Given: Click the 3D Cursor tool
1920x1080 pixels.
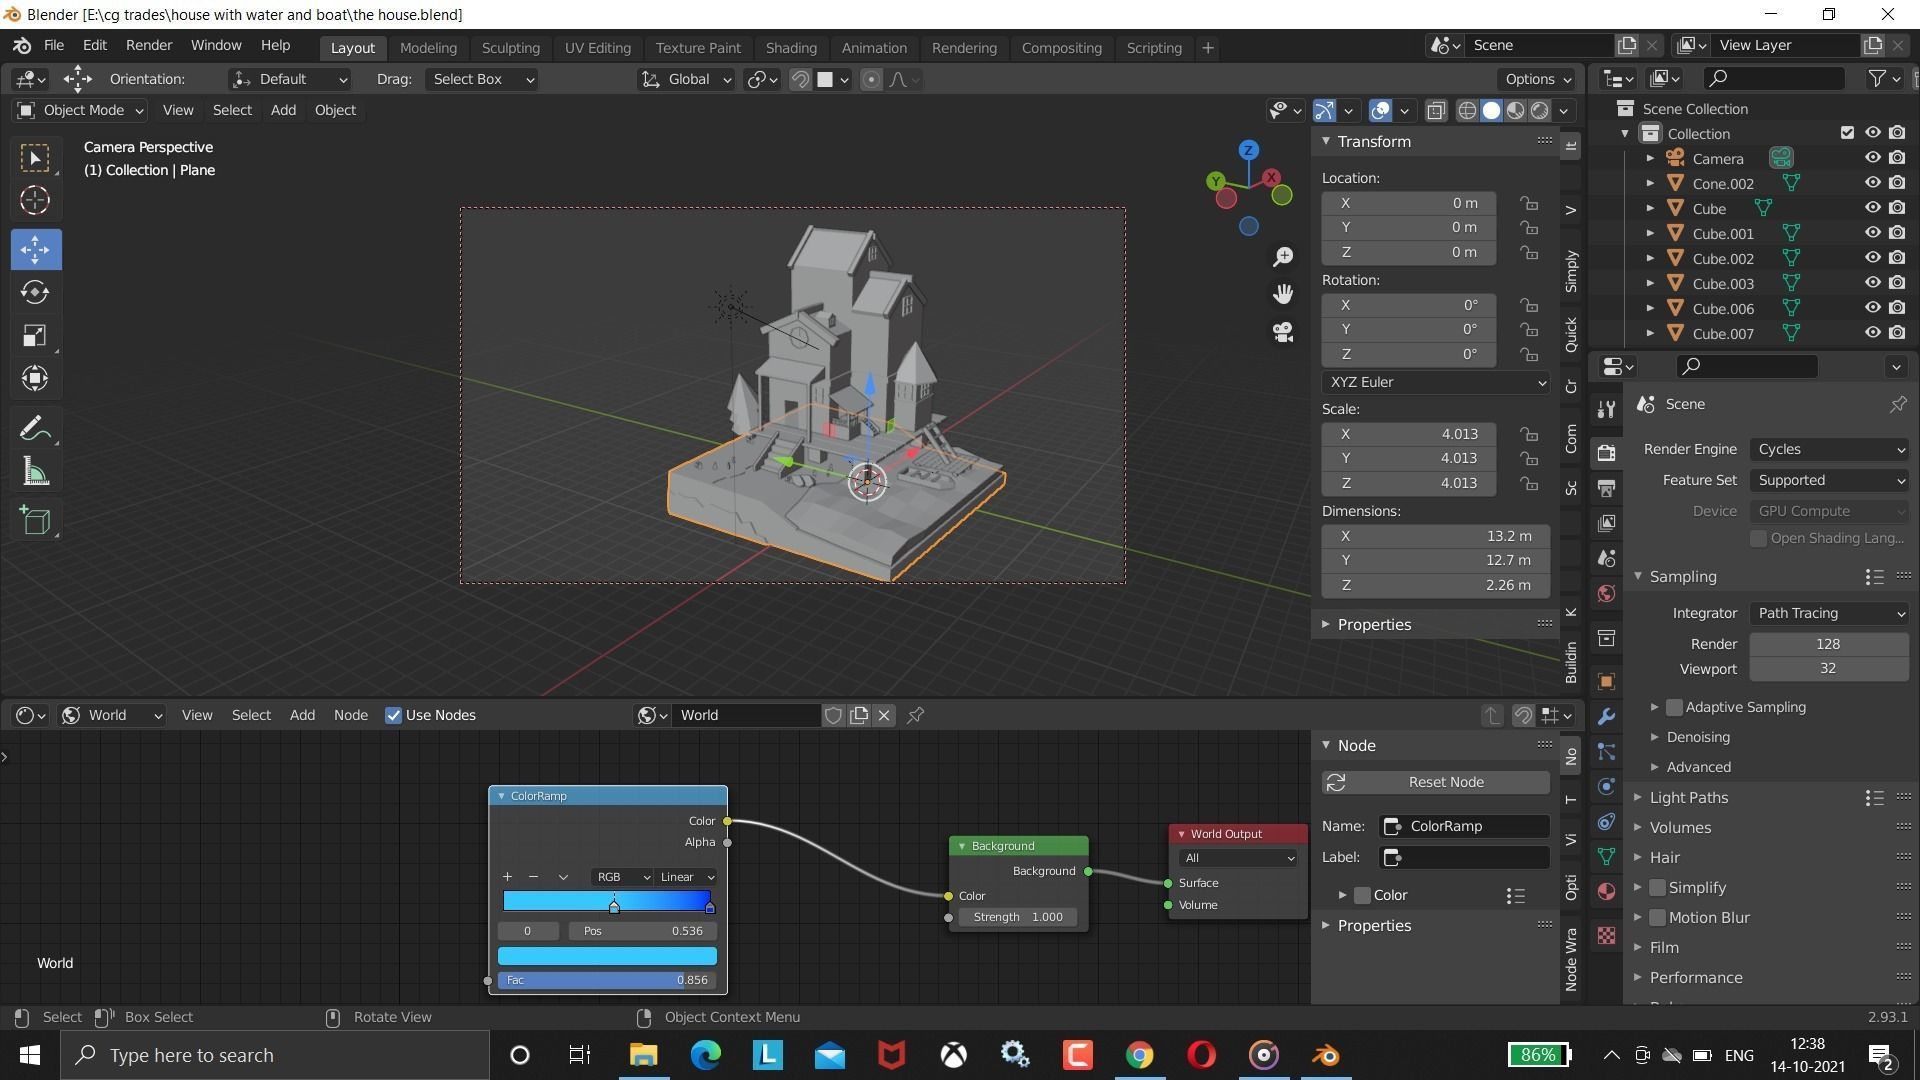Looking at the screenshot, I should point(35,201).
